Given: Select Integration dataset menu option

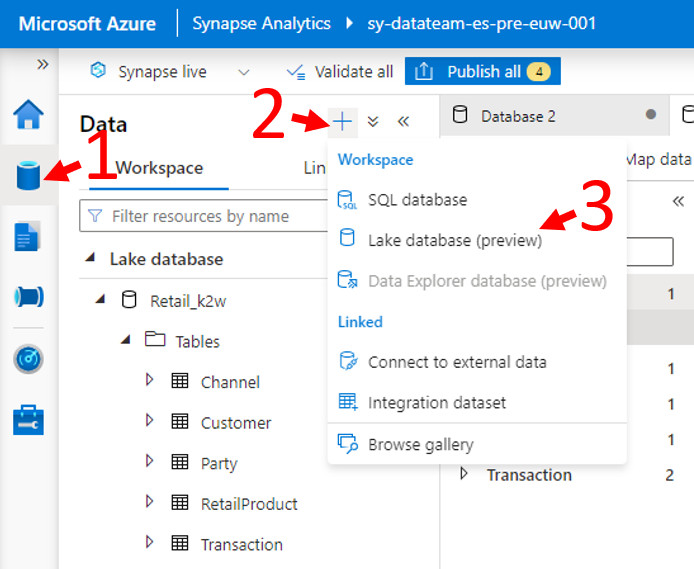Looking at the screenshot, I should [477, 403].
